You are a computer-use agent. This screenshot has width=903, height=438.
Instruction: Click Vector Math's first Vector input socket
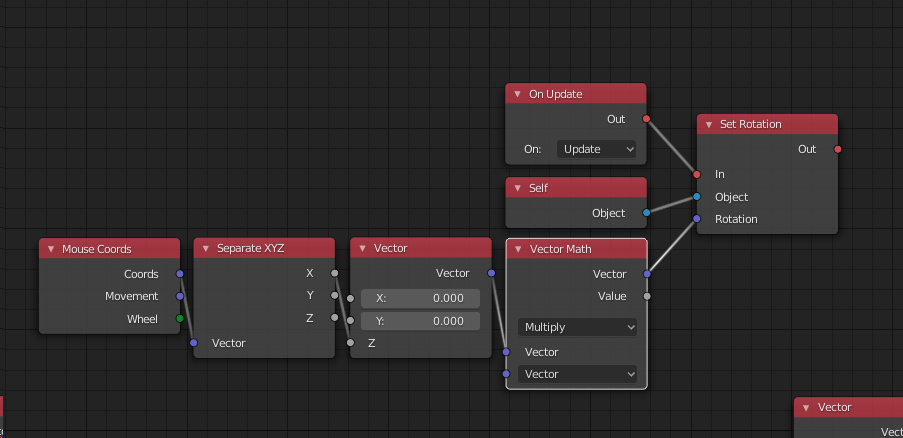[506, 352]
